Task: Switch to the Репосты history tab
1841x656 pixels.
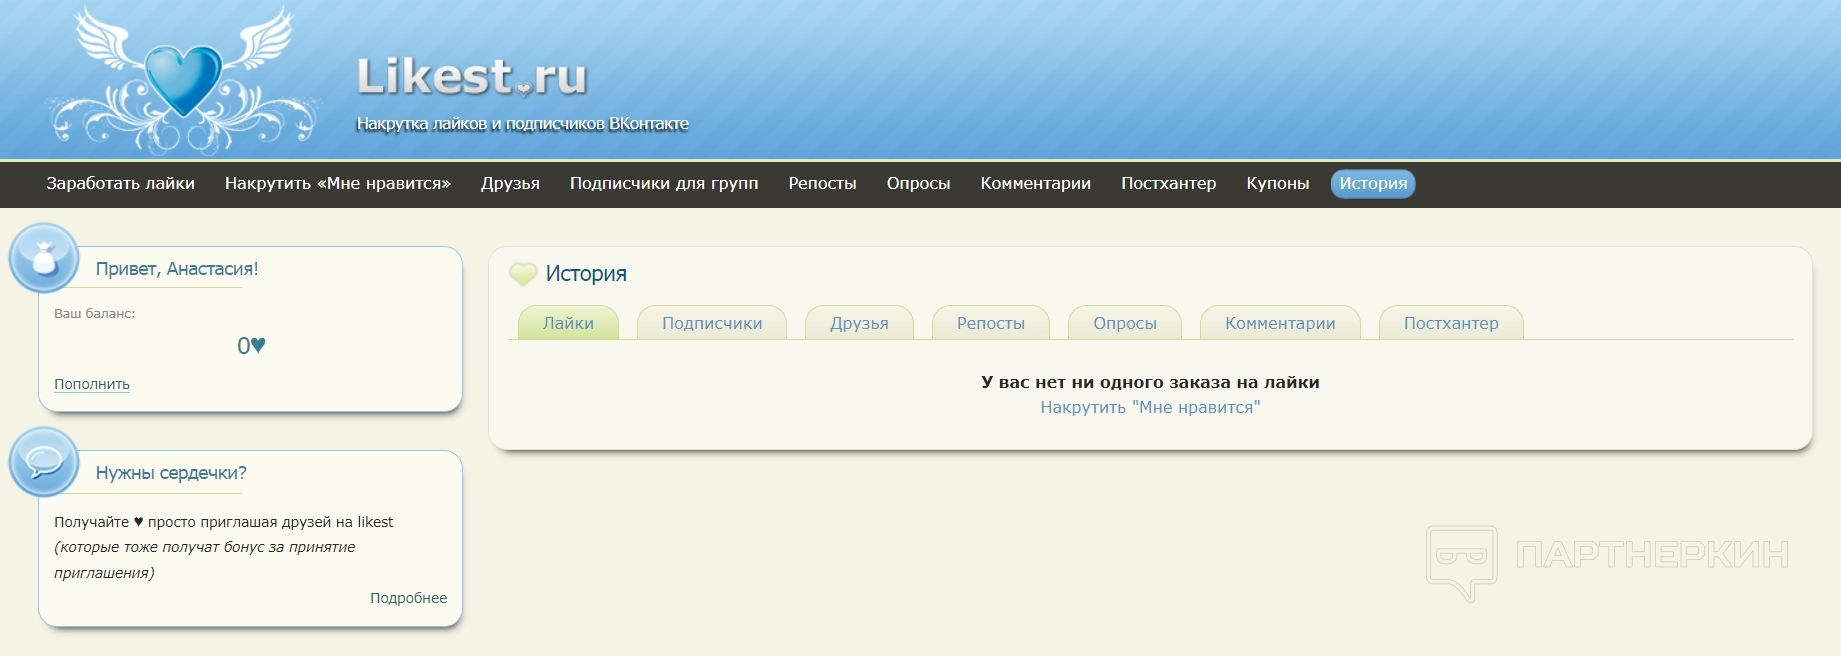Action: tap(991, 323)
